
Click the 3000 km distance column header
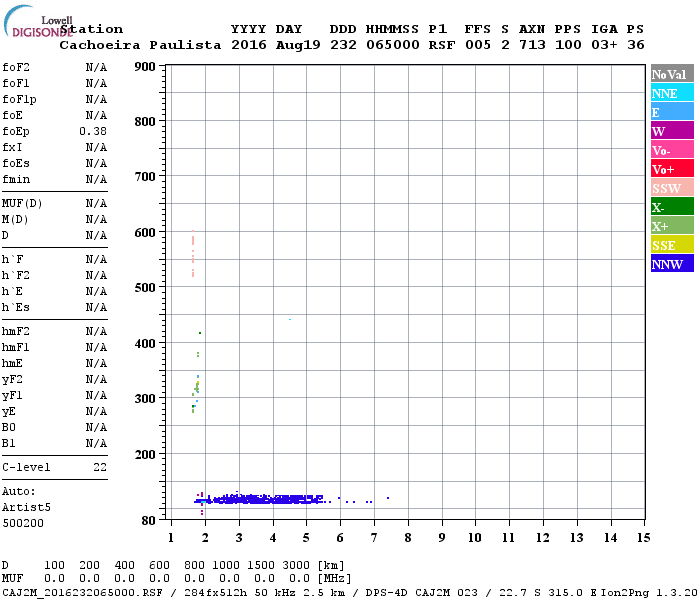coord(296,566)
